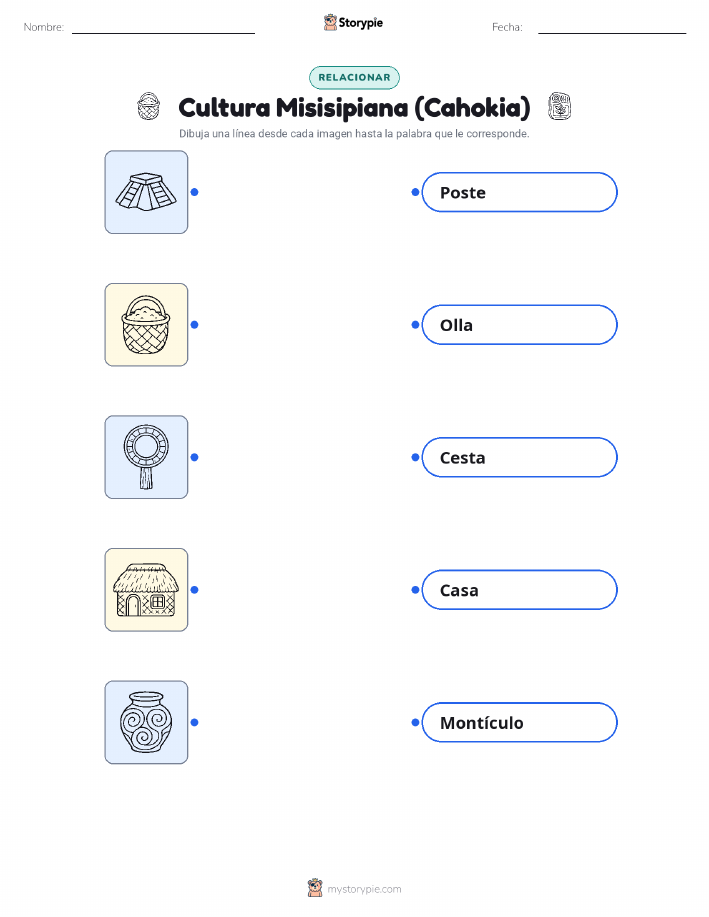This screenshot has height=917, width=709.
Task: Click the basket icon left of title
Action: click(x=149, y=106)
